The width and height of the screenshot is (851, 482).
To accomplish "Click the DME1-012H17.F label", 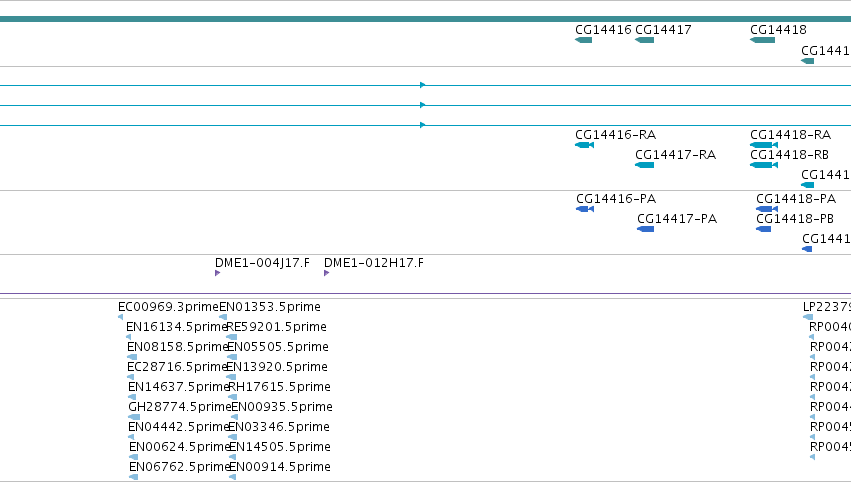I will click(x=374, y=263).
